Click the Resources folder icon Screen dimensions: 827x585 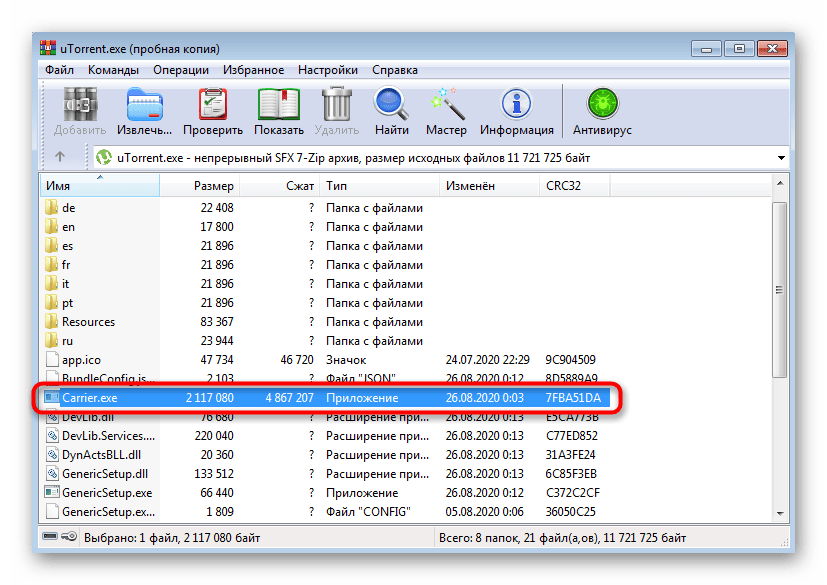point(52,321)
